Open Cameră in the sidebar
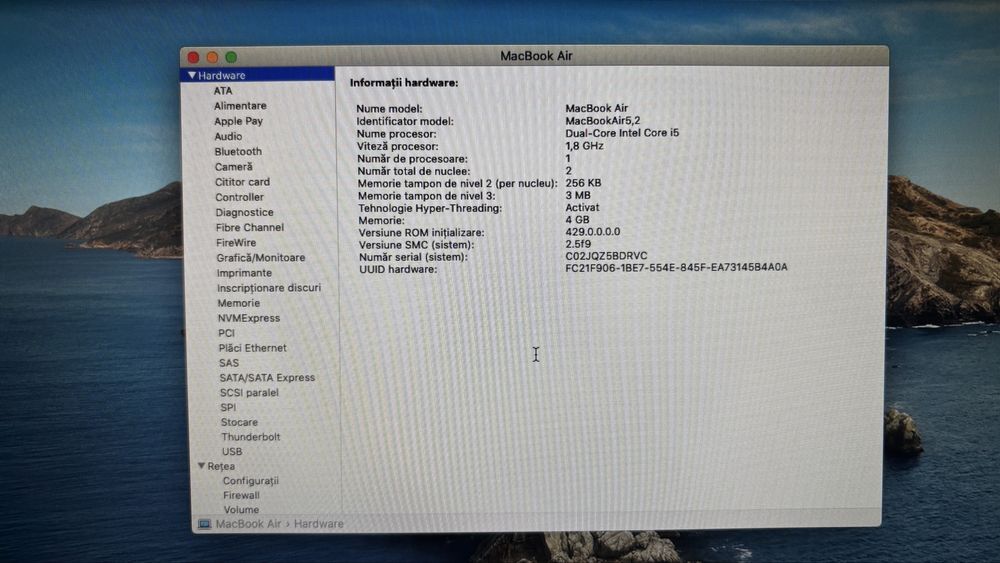This screenshot has width=1000, height=563. [x=233, y=167]
